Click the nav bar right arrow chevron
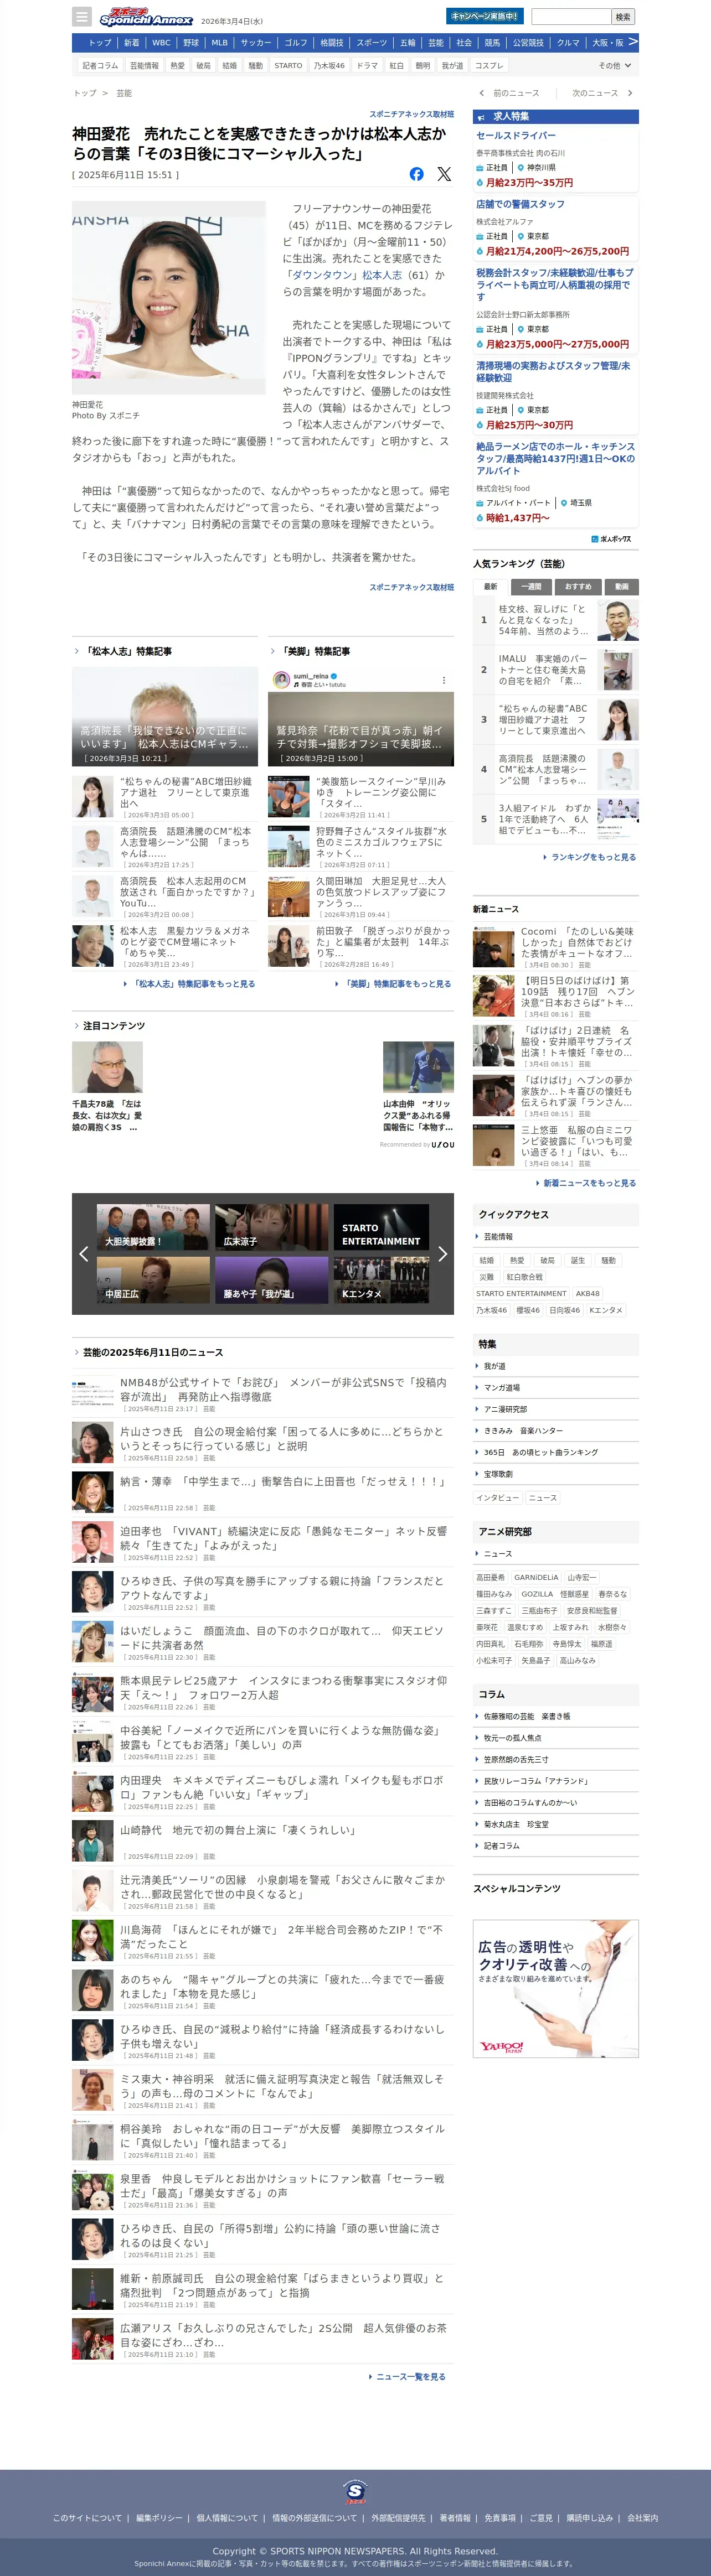Image resolution: width=711 pixels, height=2576 pixels. pyautogui.click(x=632, y=42)
